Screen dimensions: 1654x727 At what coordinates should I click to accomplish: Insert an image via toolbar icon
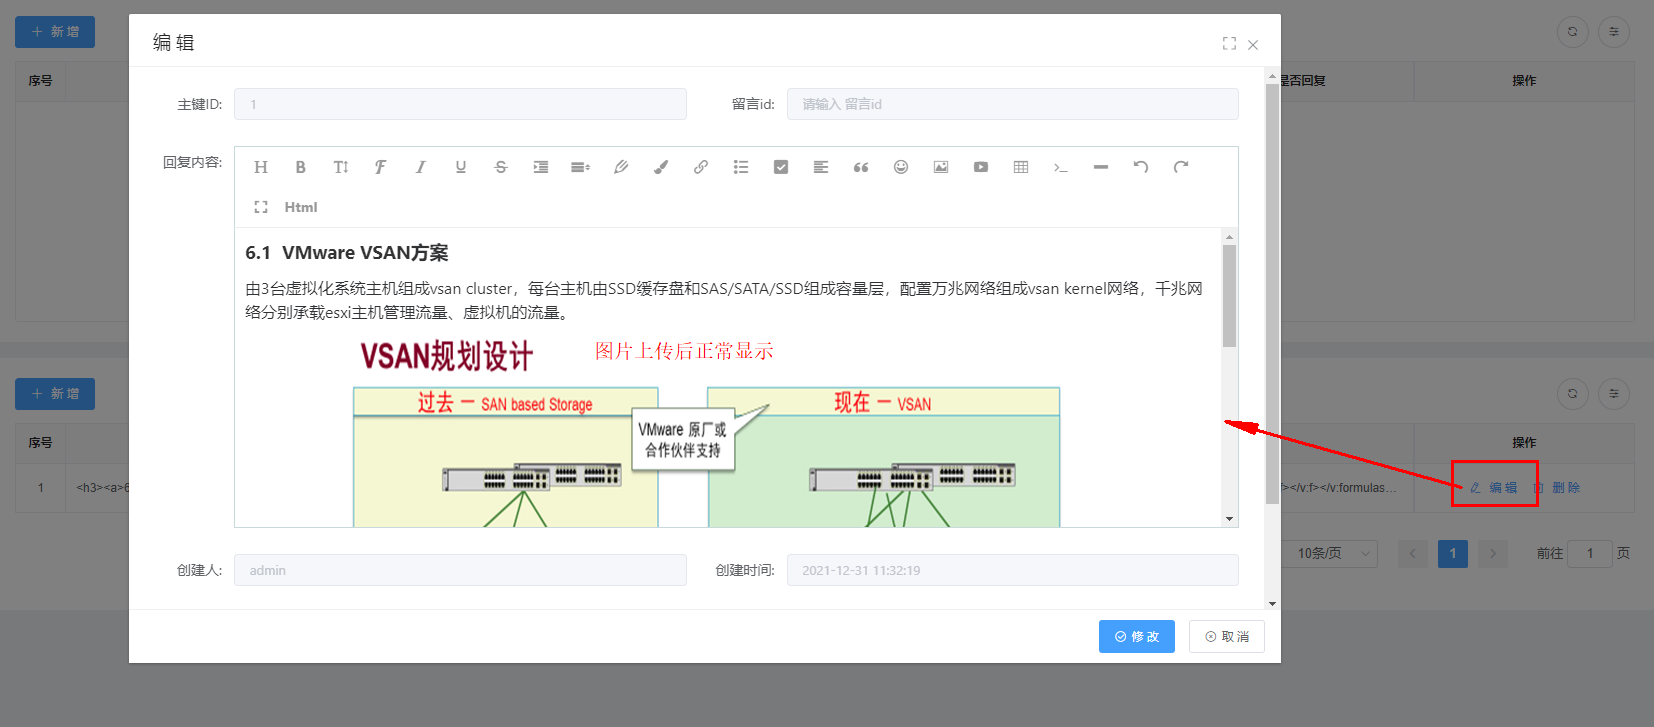(x=941, y=167)
